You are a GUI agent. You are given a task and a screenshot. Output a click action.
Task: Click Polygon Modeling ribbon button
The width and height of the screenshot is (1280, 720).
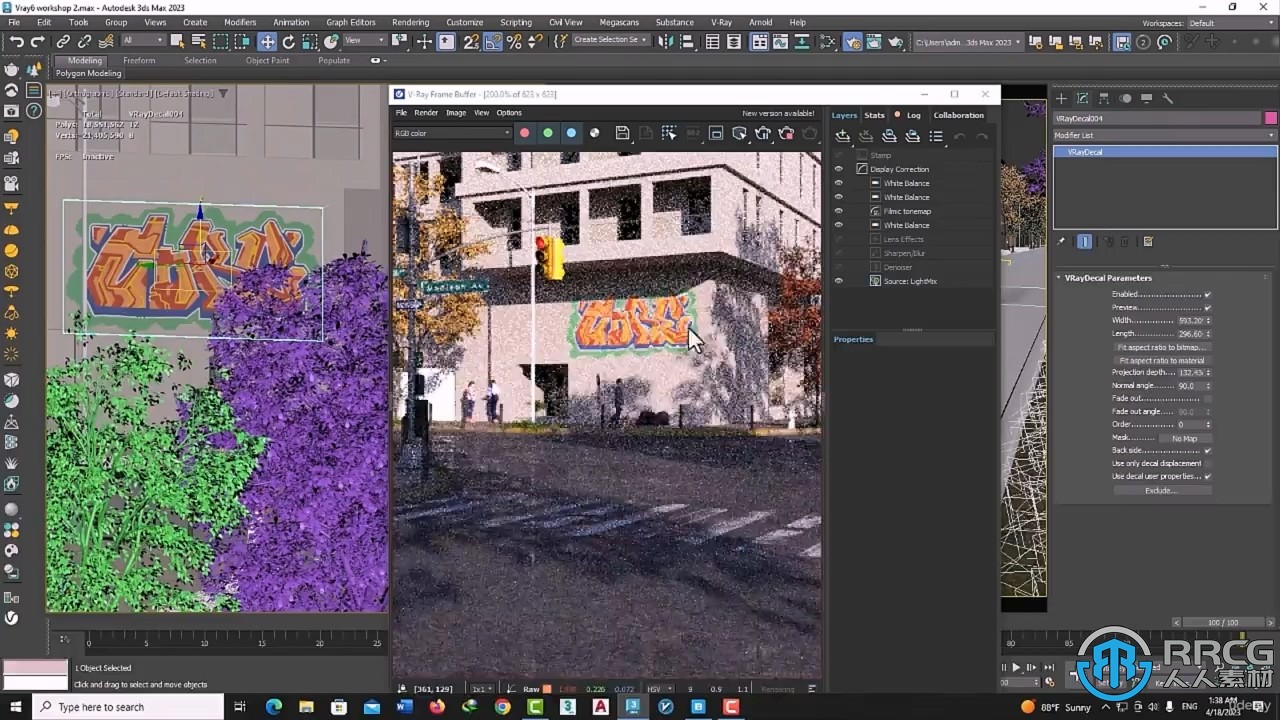[88, 73]
